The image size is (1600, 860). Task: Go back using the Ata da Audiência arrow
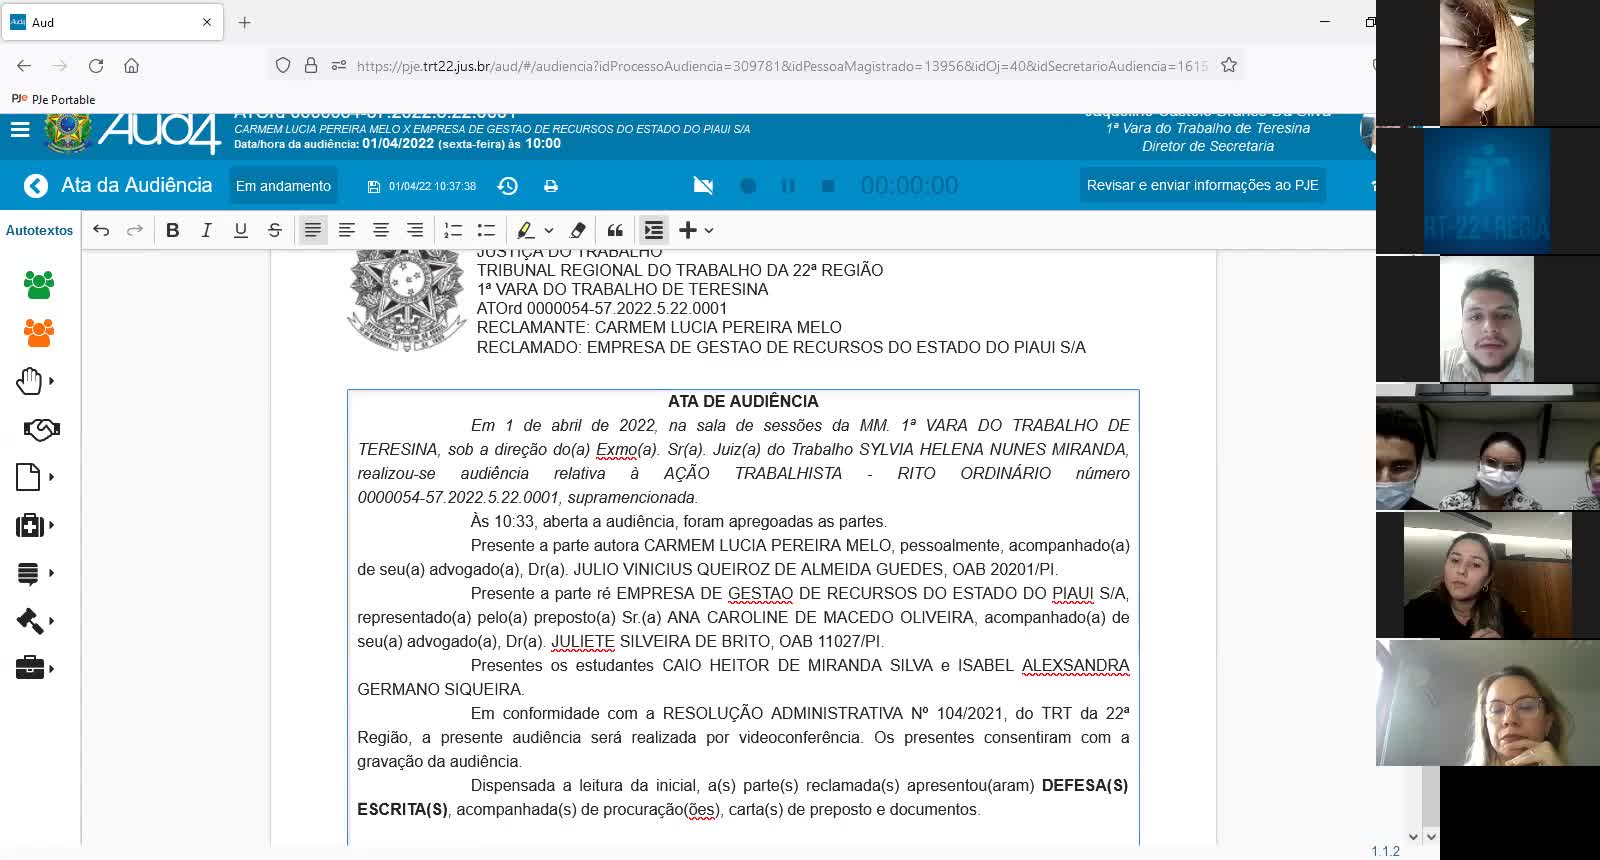tap(36, 186)
